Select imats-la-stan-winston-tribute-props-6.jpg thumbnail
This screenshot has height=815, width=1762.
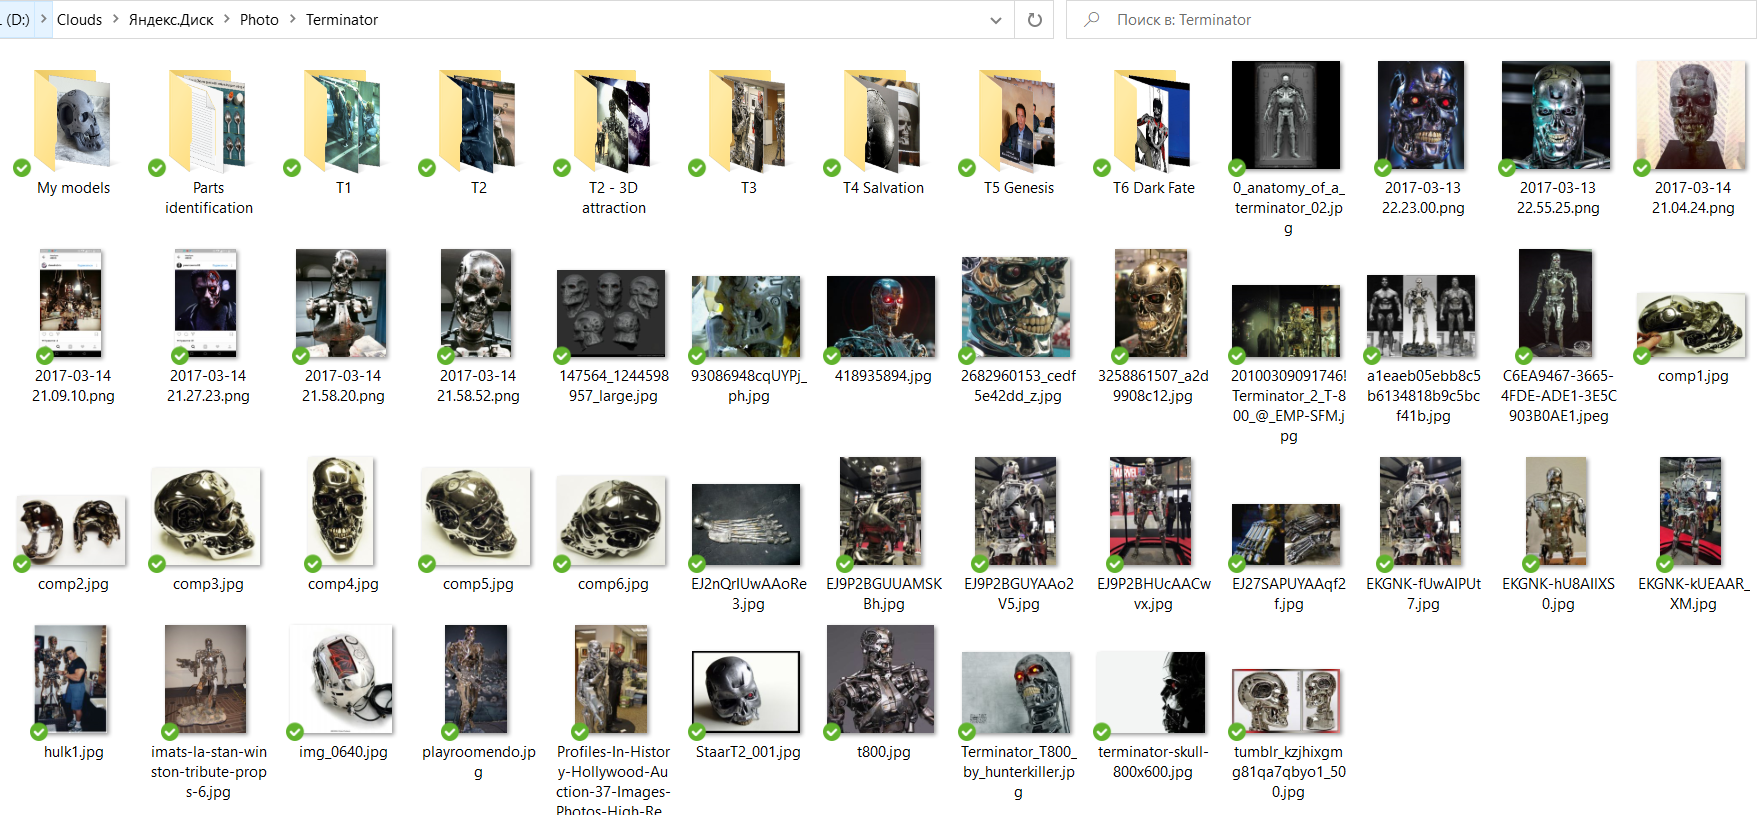click(206, 679)
